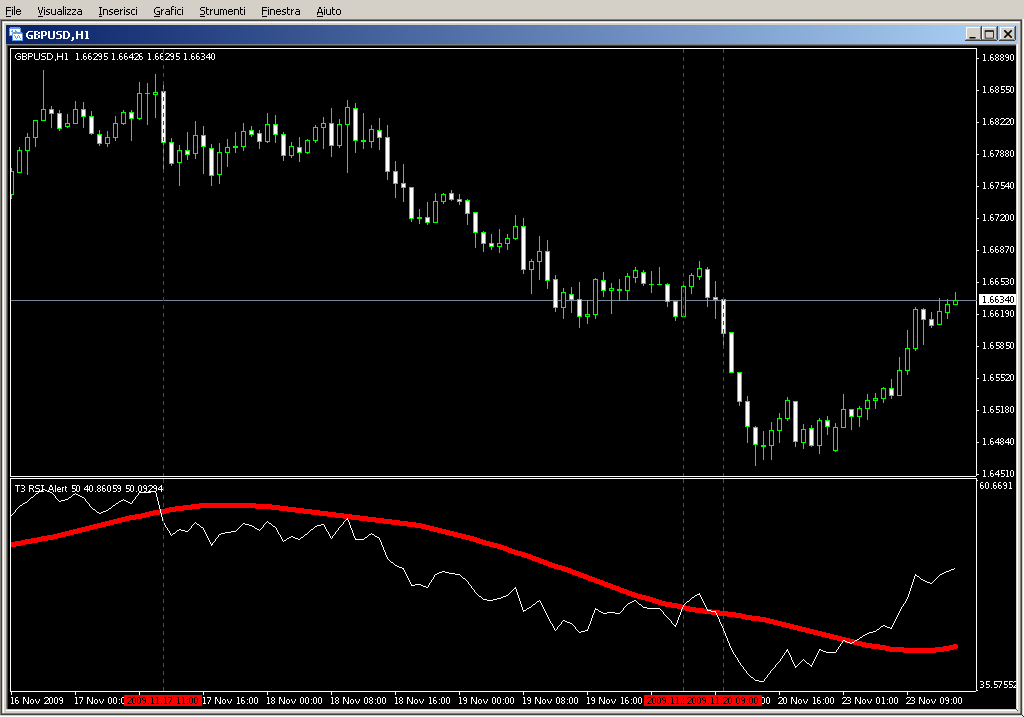Maximize the GBPUSD,H1 chart window

pos(990,34)
